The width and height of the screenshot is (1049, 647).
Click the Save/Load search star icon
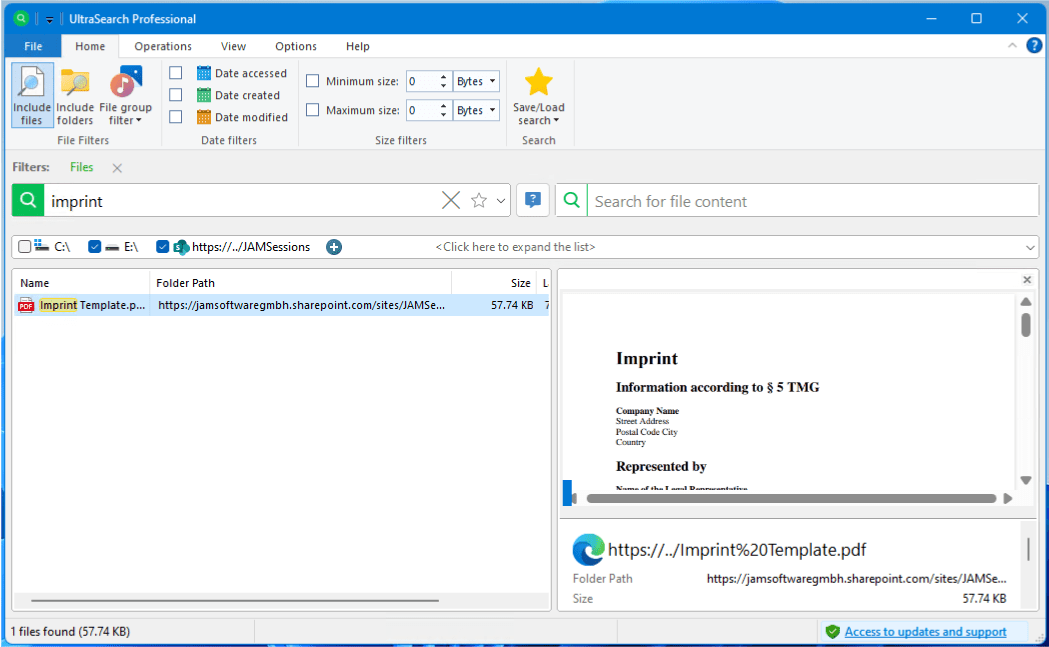point(538,84)
